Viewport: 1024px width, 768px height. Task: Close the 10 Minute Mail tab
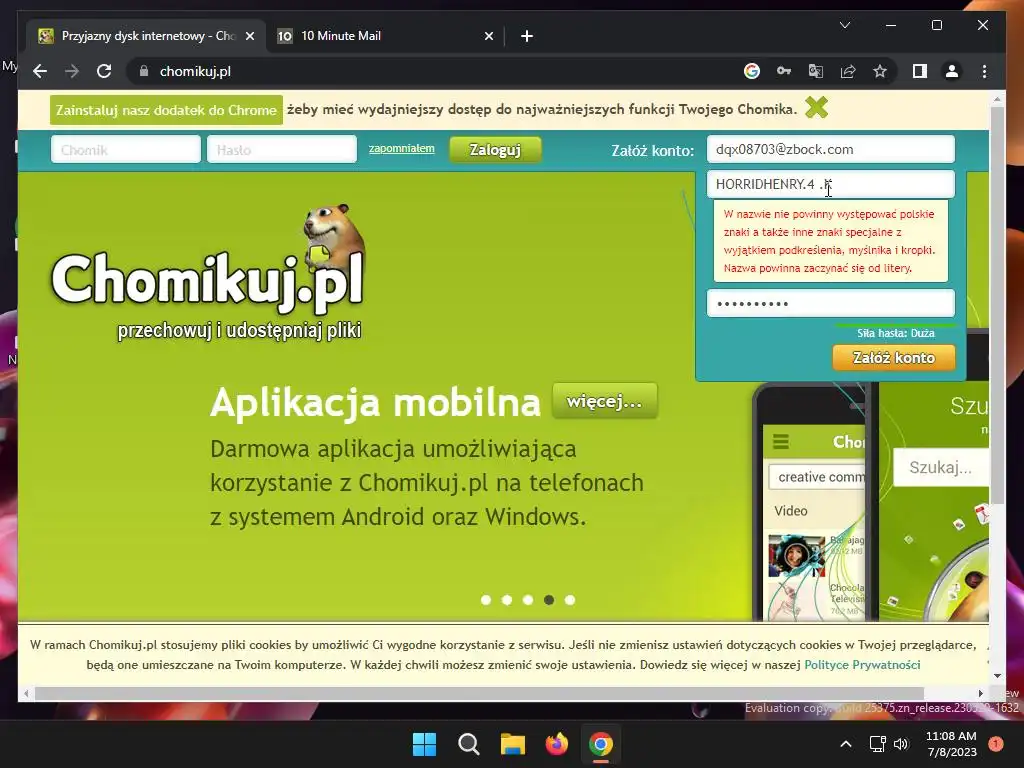tap(488, 36)
